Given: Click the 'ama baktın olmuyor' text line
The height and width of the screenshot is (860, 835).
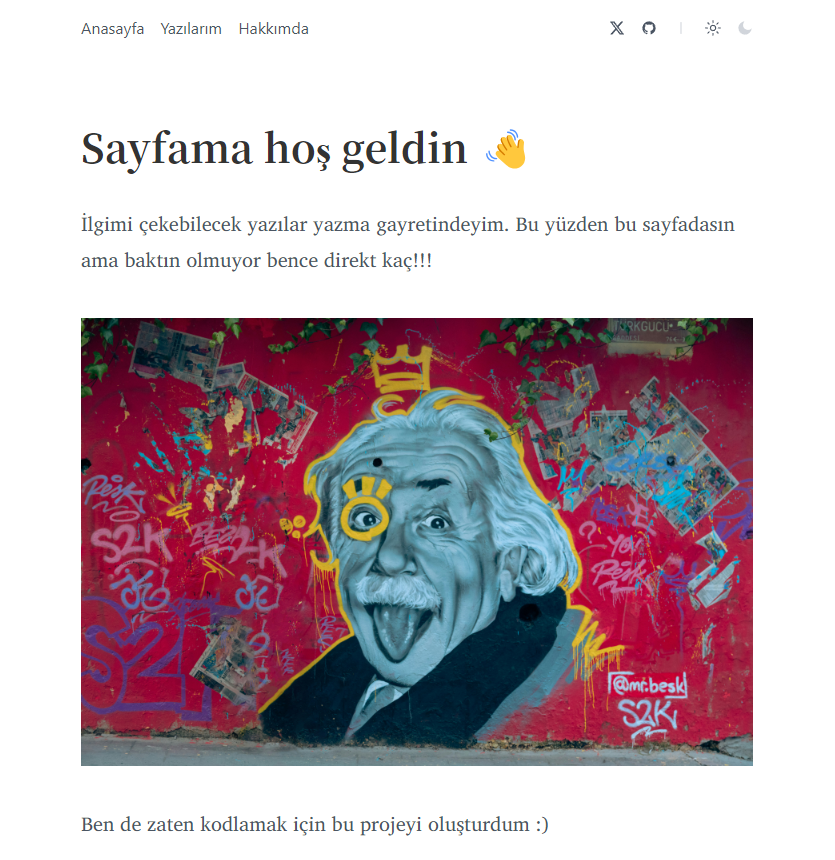Looking at the screenshot, I should (256, 261).
